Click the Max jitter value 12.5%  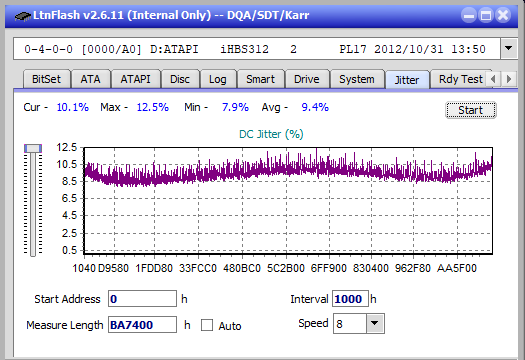coord(152,107)
